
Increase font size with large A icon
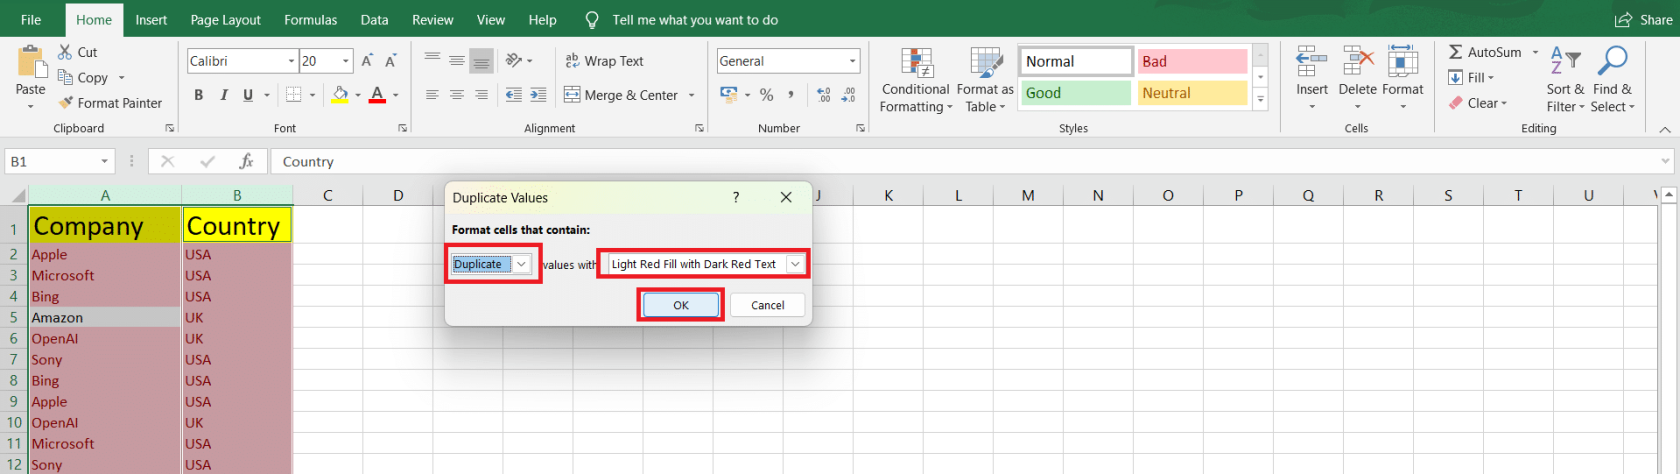[367, 61]
